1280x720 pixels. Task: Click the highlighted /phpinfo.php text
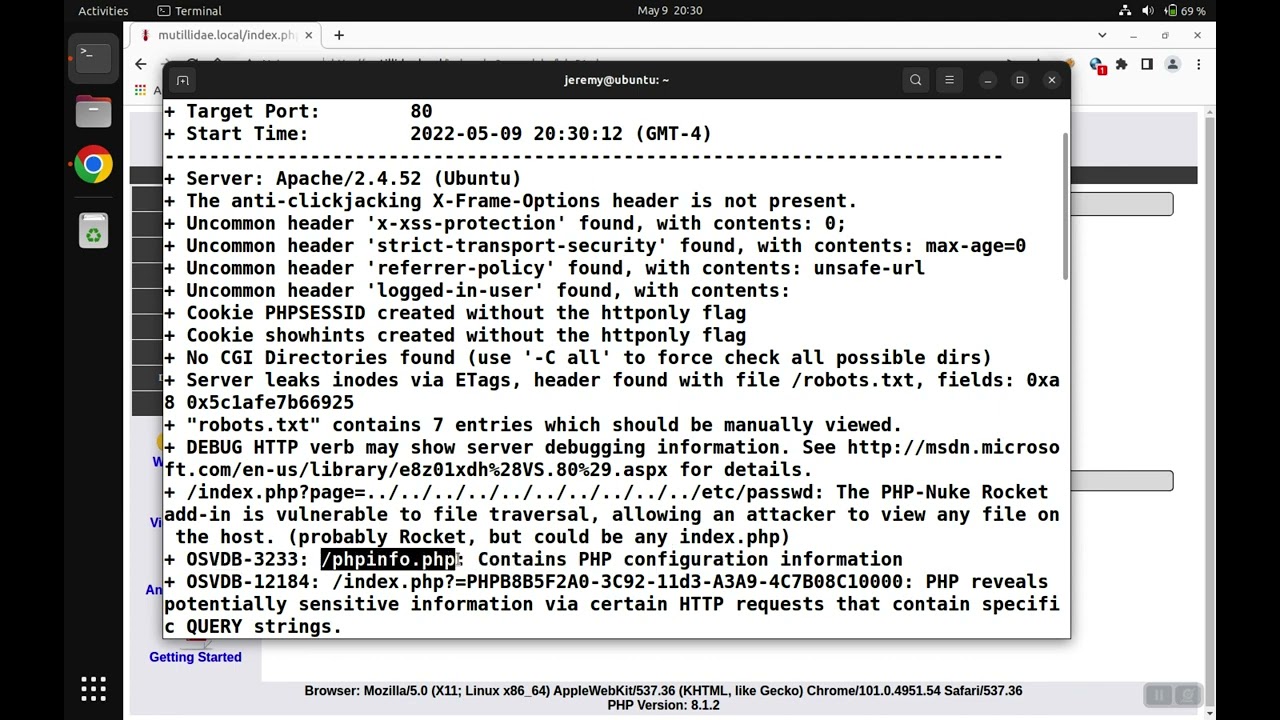pyautogui.click(x=388, y=559)
